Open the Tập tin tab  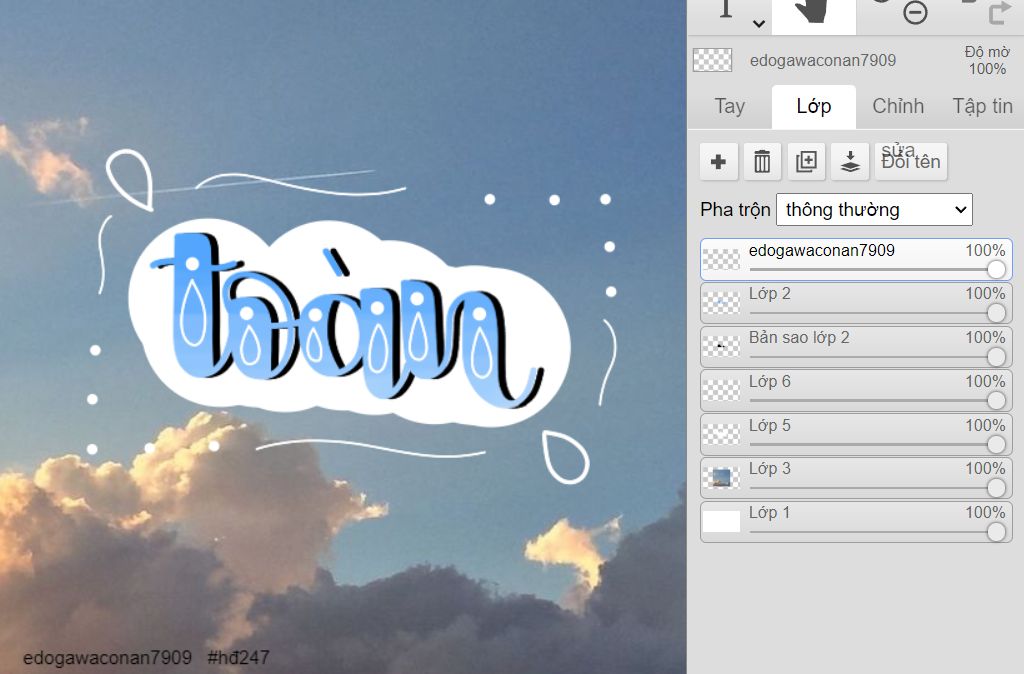(982, 106)
